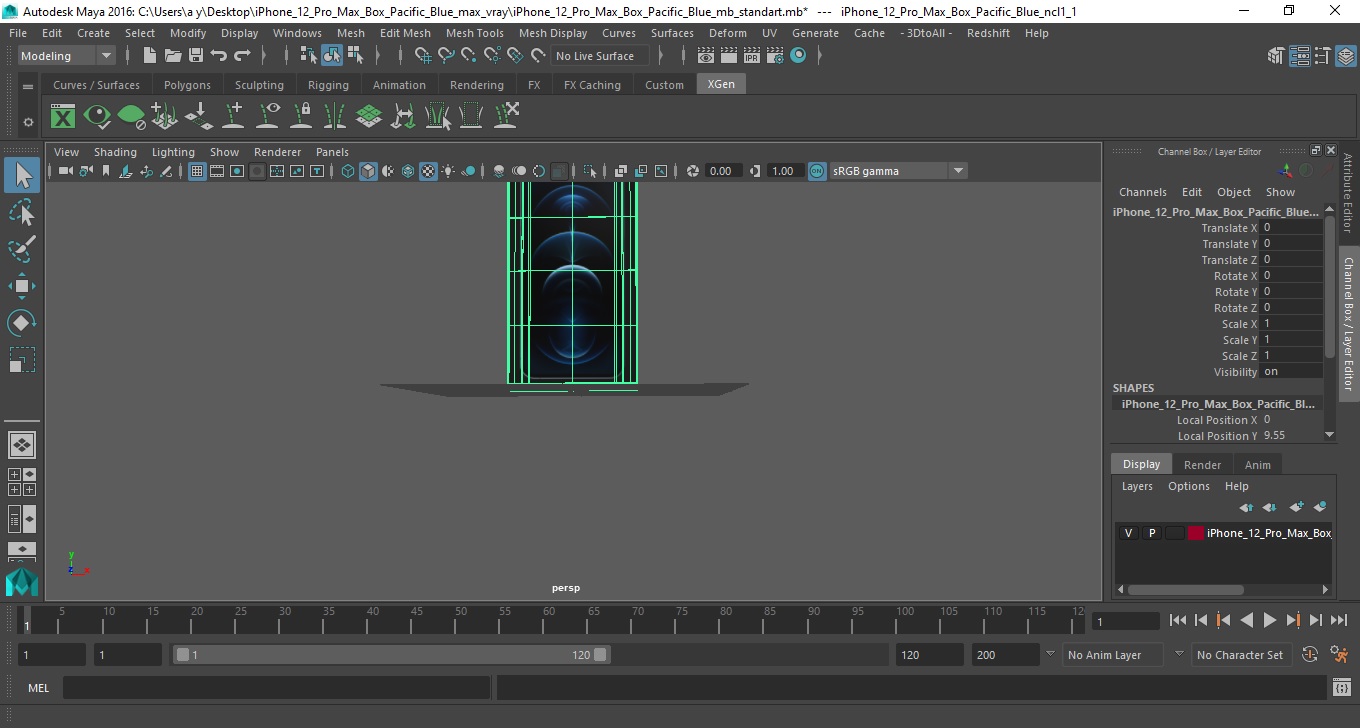Viewport: 1360px width, 728px height.
Task: Click create new layer icon in Layers
Action: click(1296, 508)
